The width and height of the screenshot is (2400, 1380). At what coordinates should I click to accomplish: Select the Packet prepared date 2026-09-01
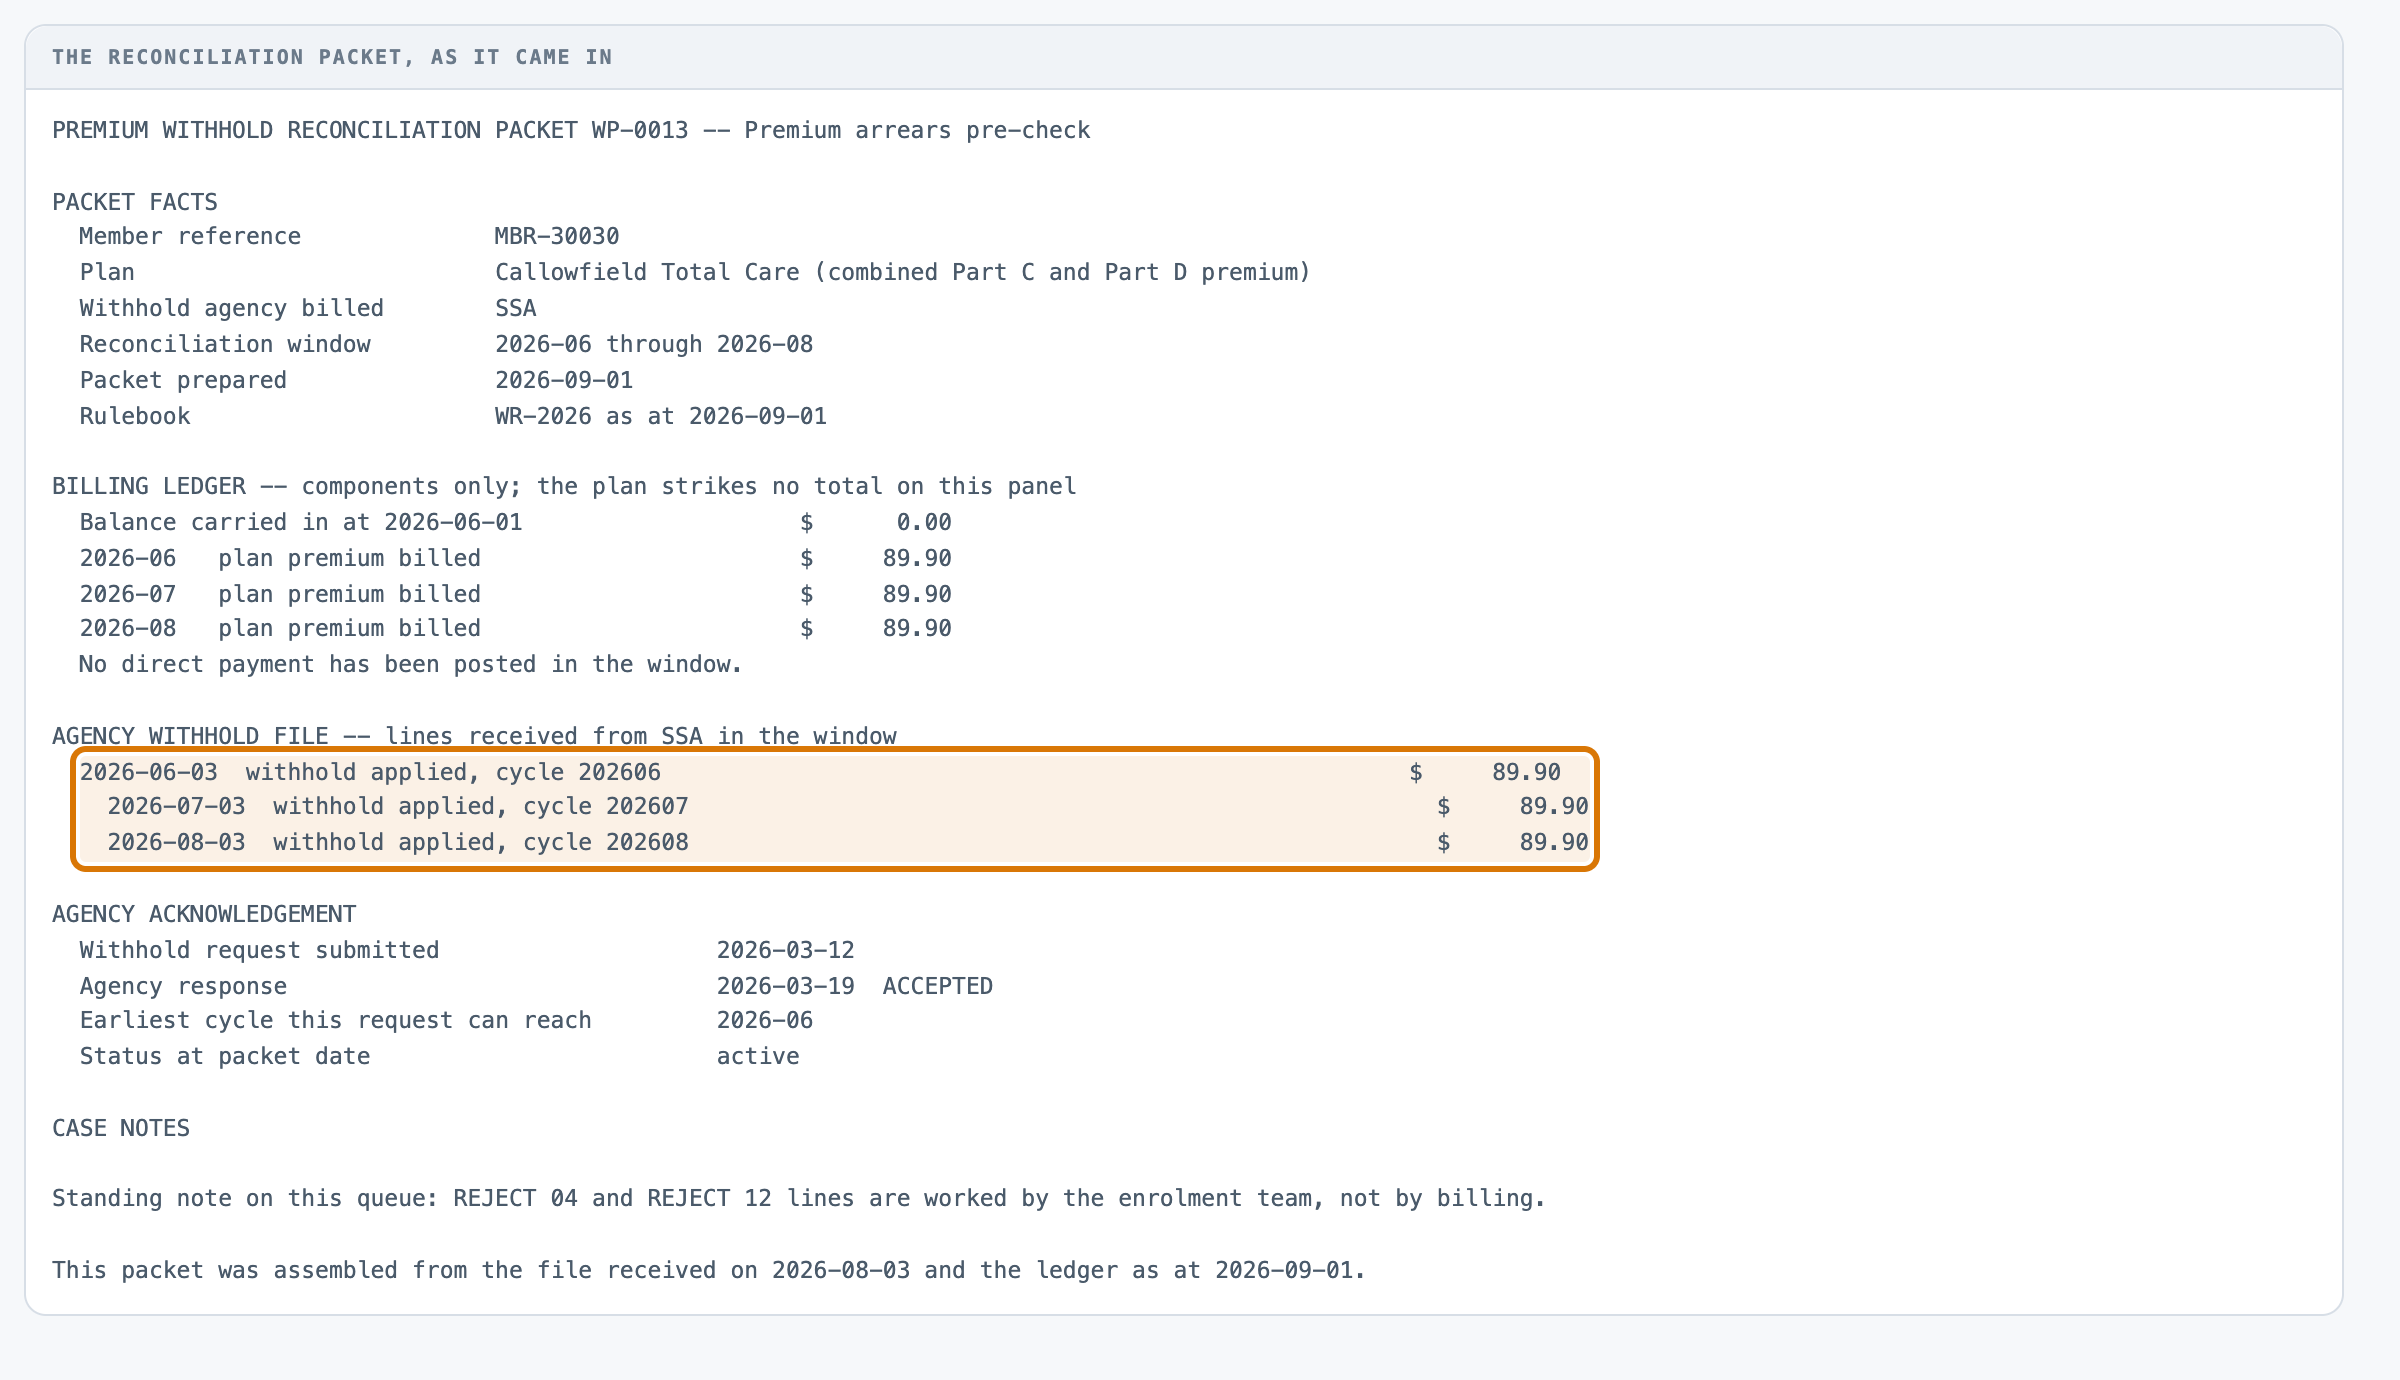point(564,381)
